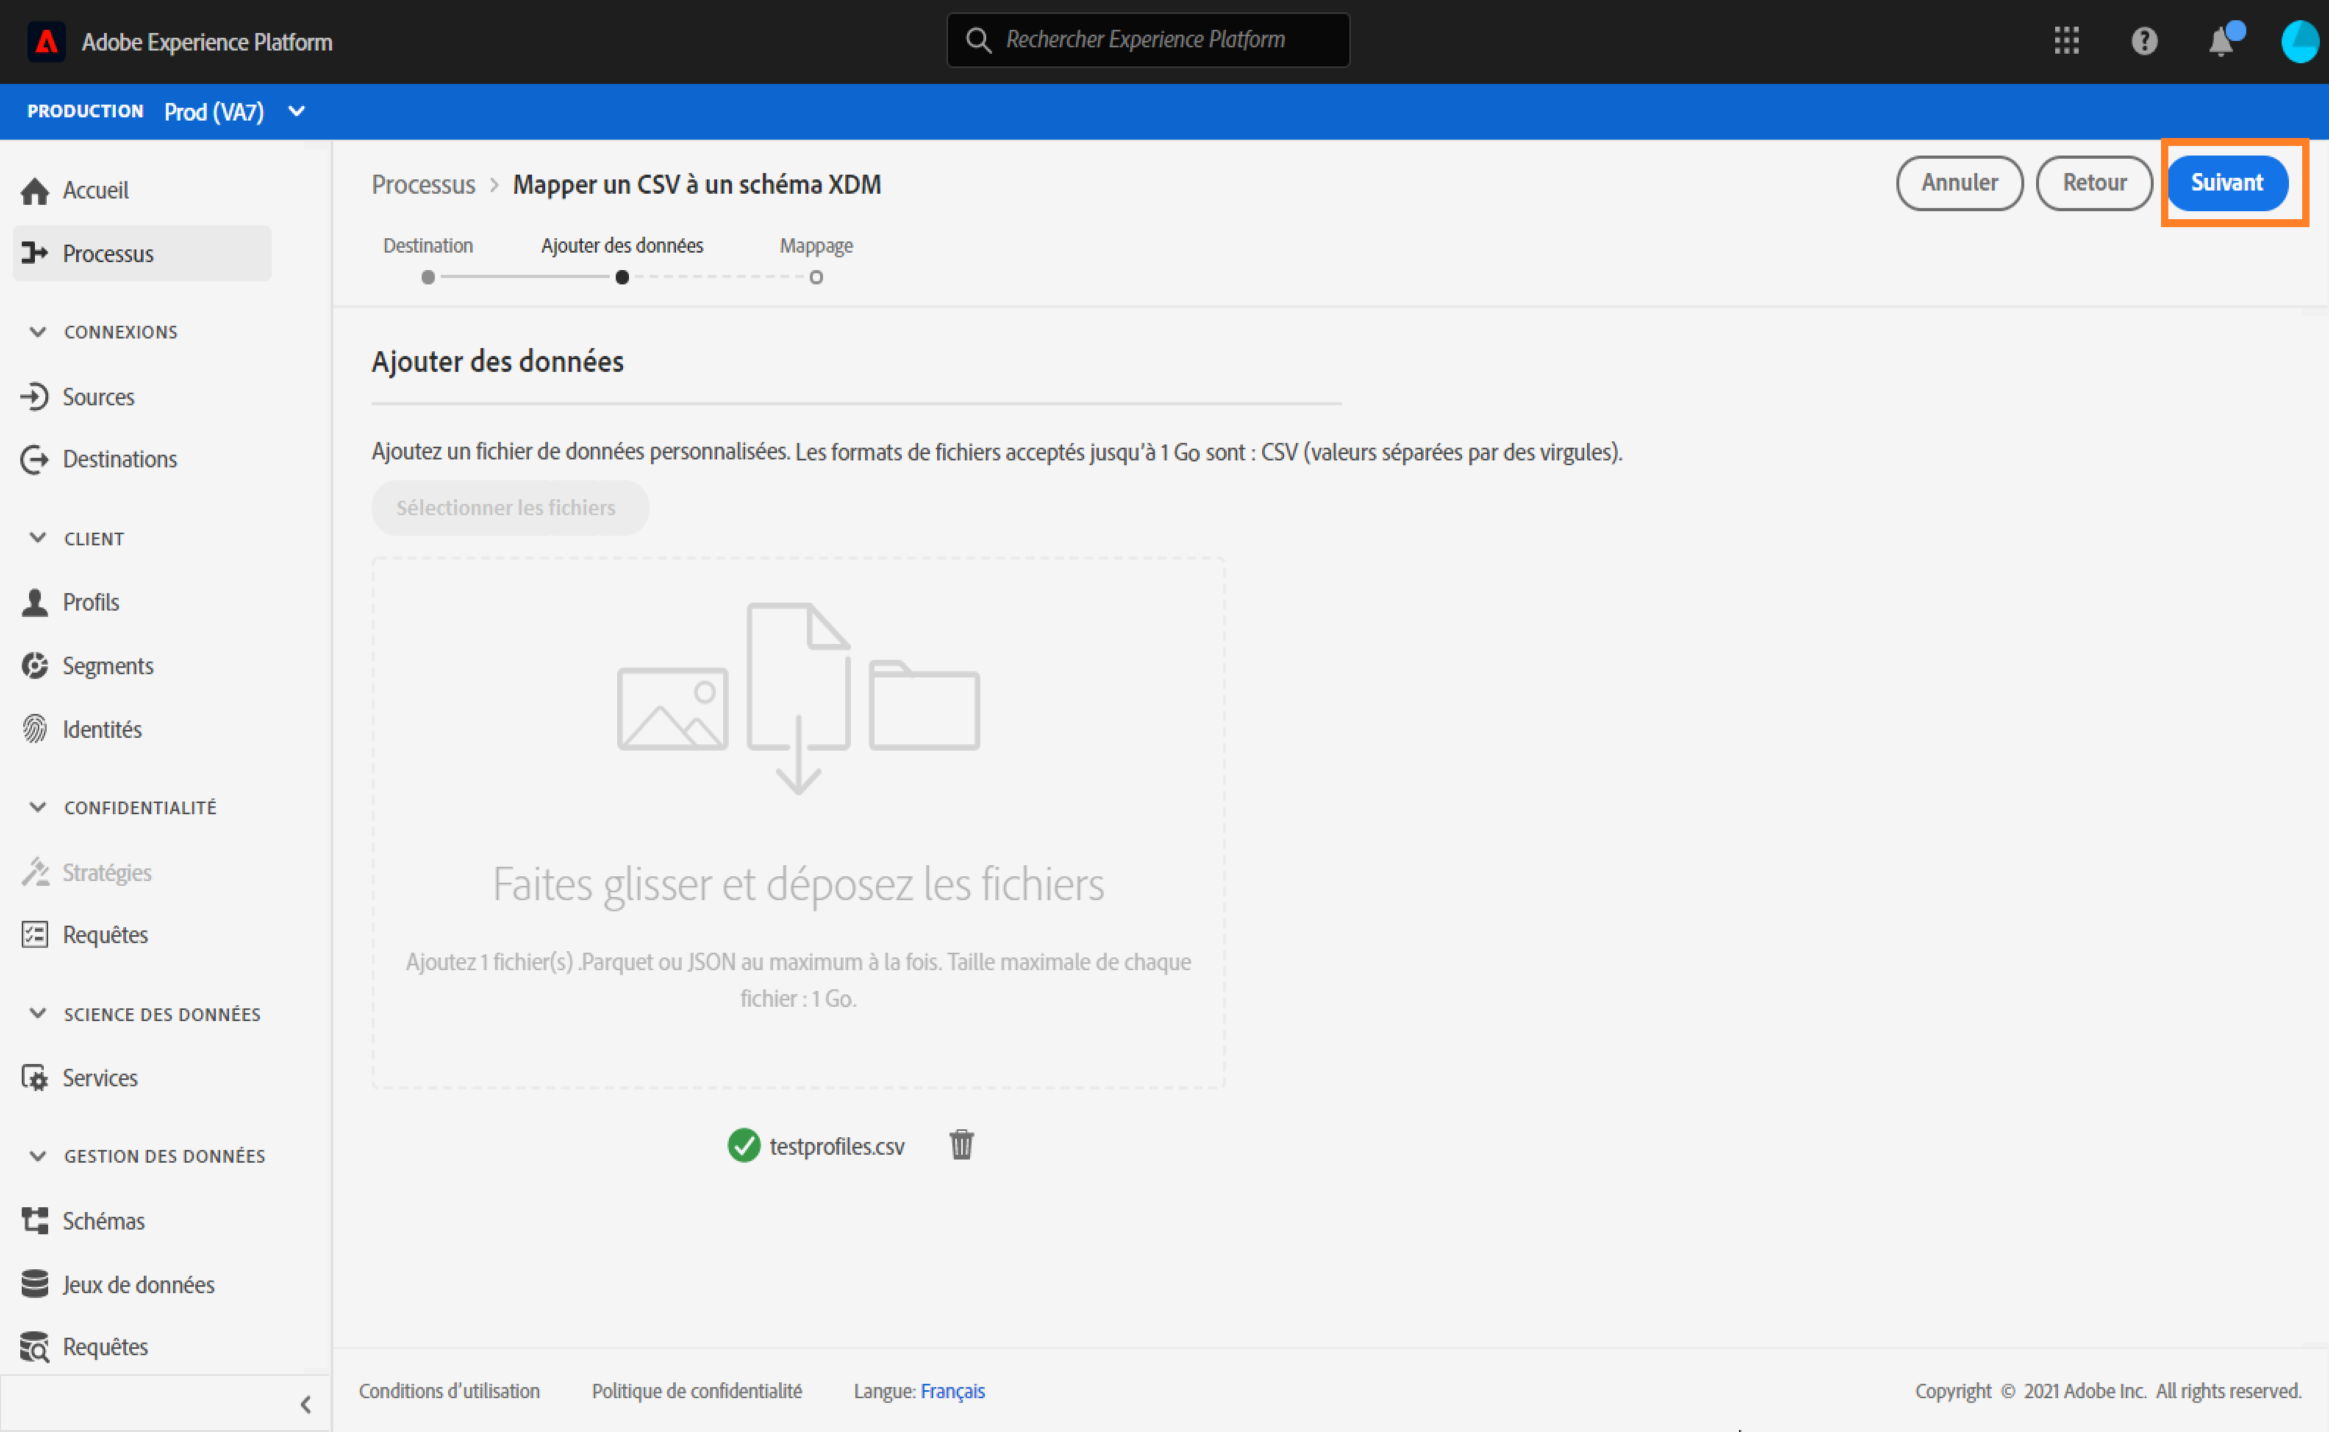The height and width of the screenshot is (1432, 2329).
Task: Open the Identités fingerprint icon
Action: [35, 729]
